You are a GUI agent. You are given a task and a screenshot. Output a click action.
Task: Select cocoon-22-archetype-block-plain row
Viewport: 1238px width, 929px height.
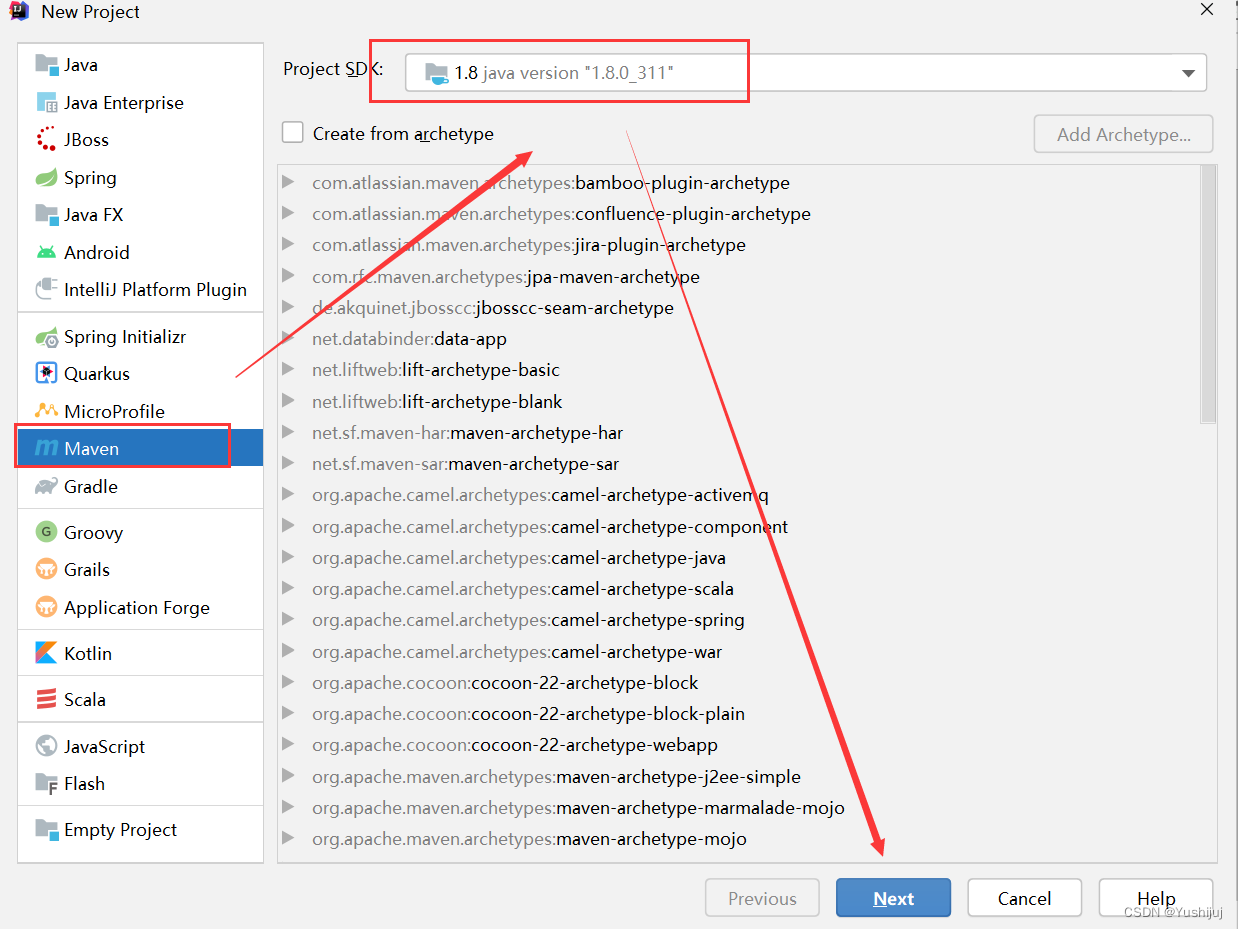click(x=738, y=714)
